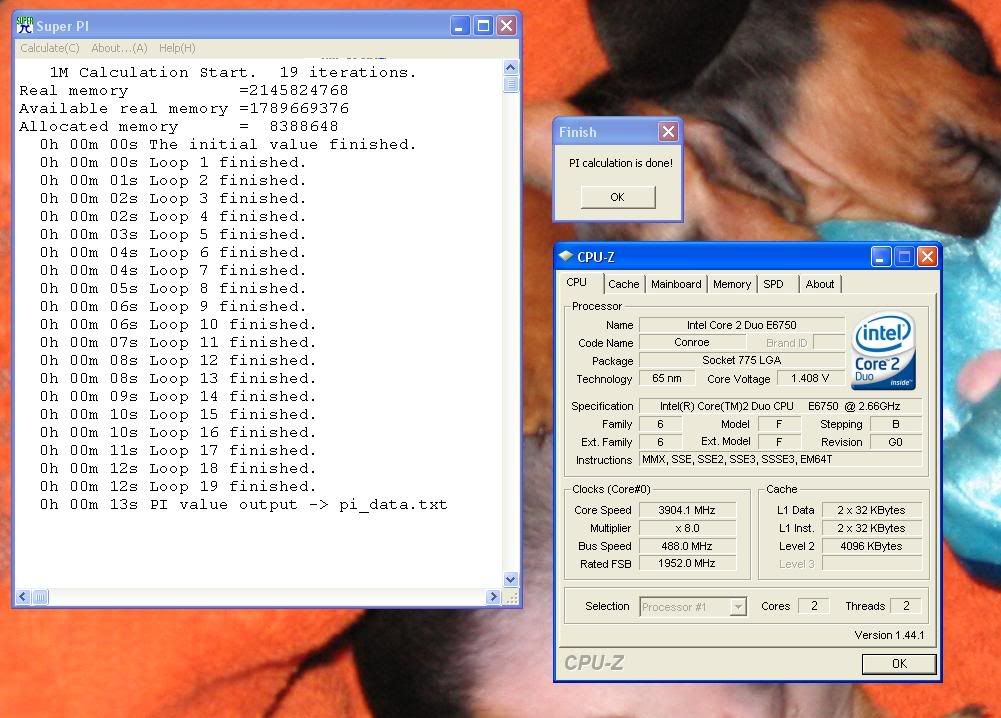Switch to the CPU tab in CPU-Z
The width and height of the screenshot is (1001, 718).
pyautogui.click(x=576, y=282)
